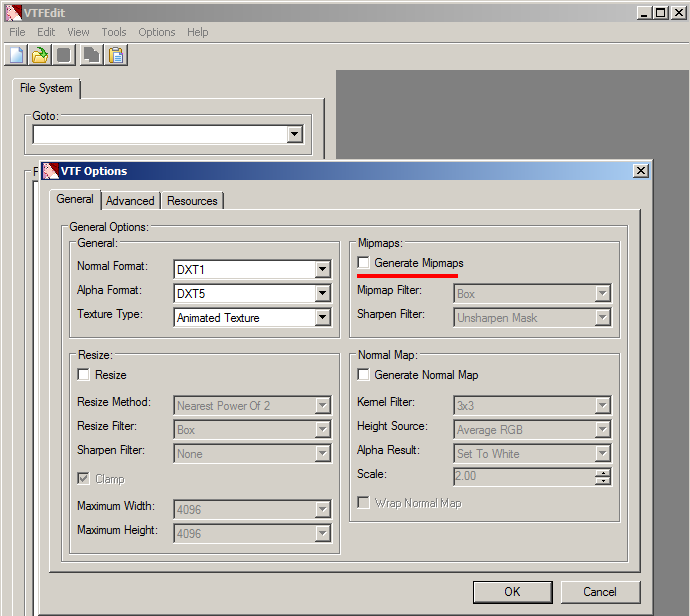Open the Resize Filter dropdown
Viewport: 690px width, 616px height.
pyautogui.click(x=323, y=429)
